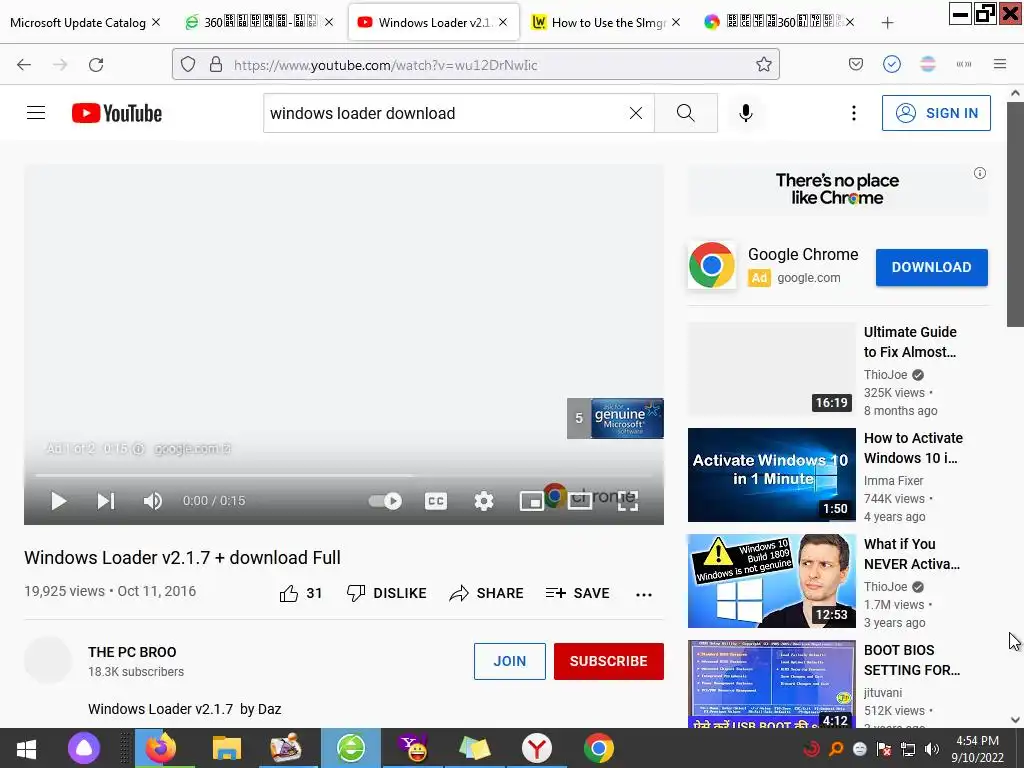Open system volume tray icon
Image resolution: width=1024 pixels, height=768 pixels.
click(932, 749)
